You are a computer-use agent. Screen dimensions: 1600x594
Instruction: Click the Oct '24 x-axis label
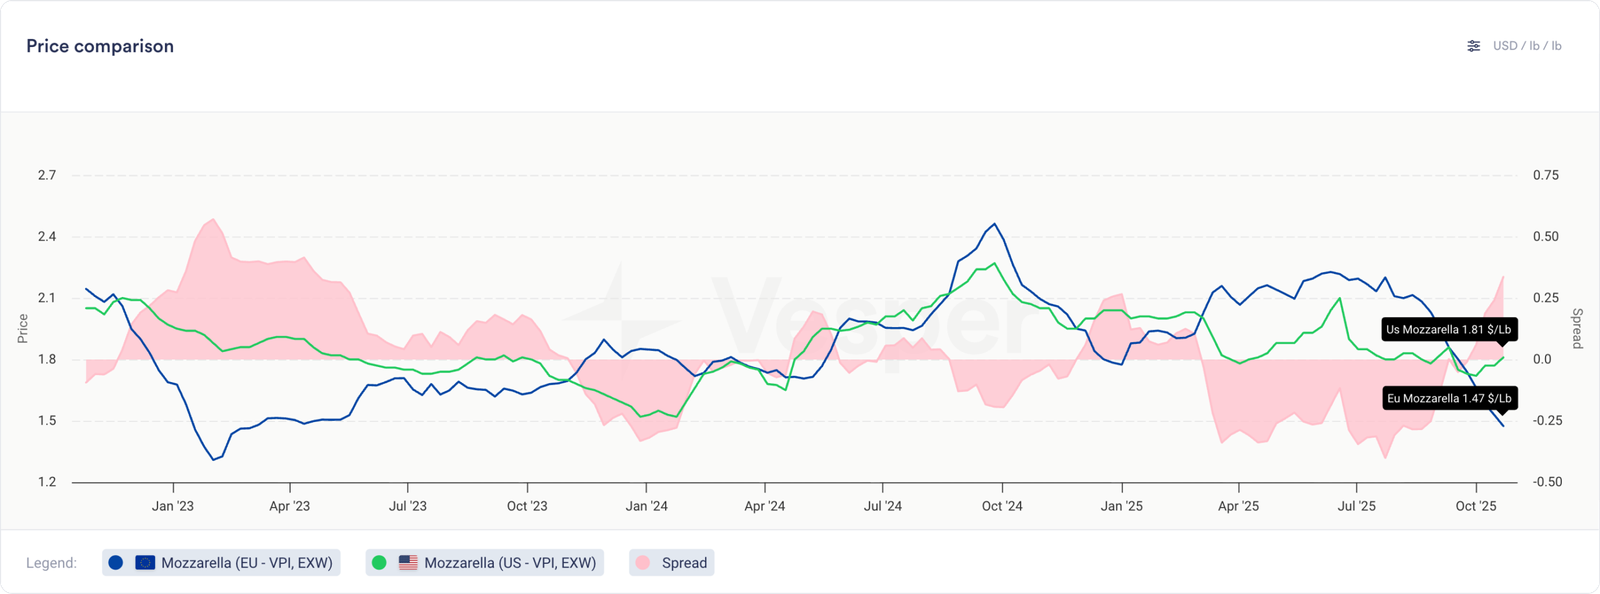[1002, 506]
